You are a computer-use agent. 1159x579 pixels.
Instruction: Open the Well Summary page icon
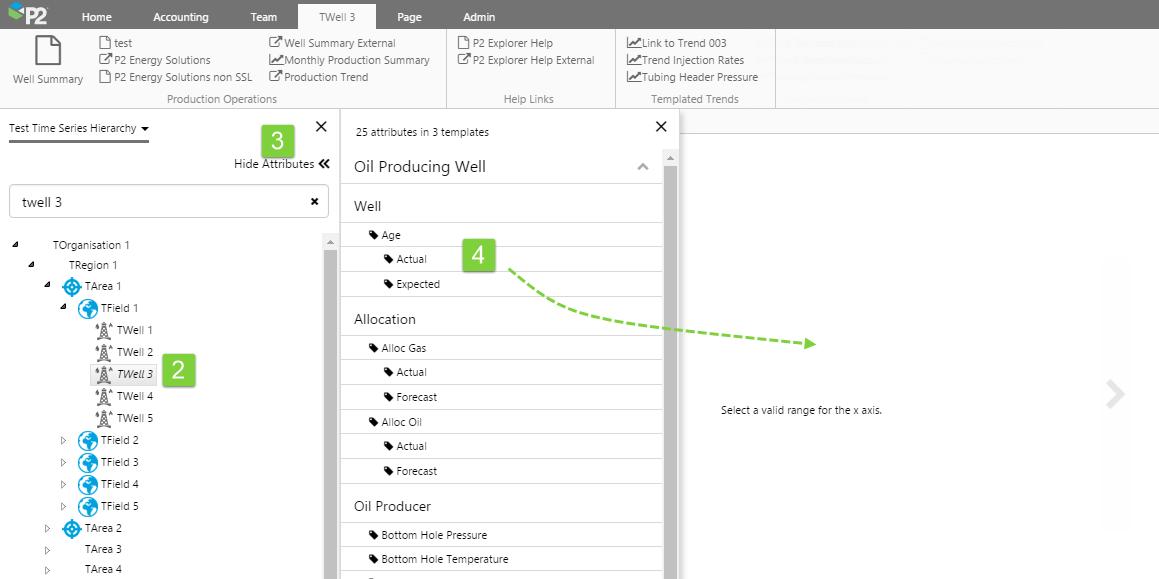coord(47,52)
